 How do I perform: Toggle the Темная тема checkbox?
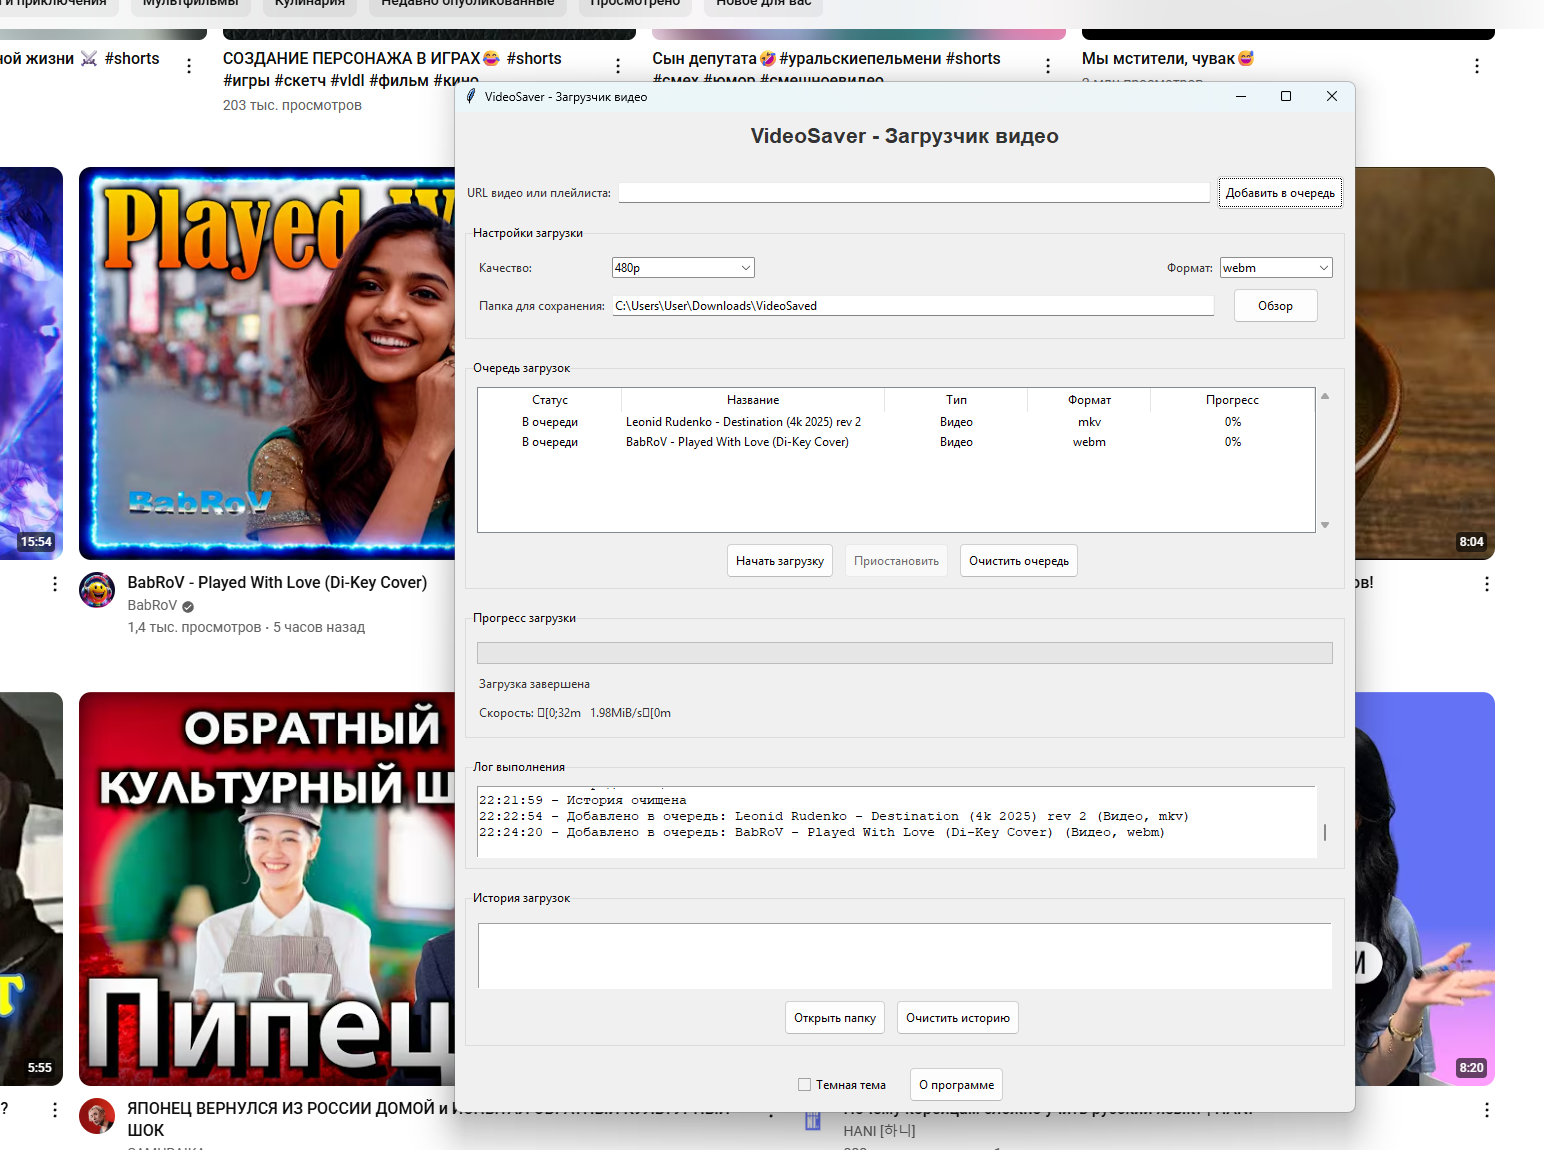804,1085
